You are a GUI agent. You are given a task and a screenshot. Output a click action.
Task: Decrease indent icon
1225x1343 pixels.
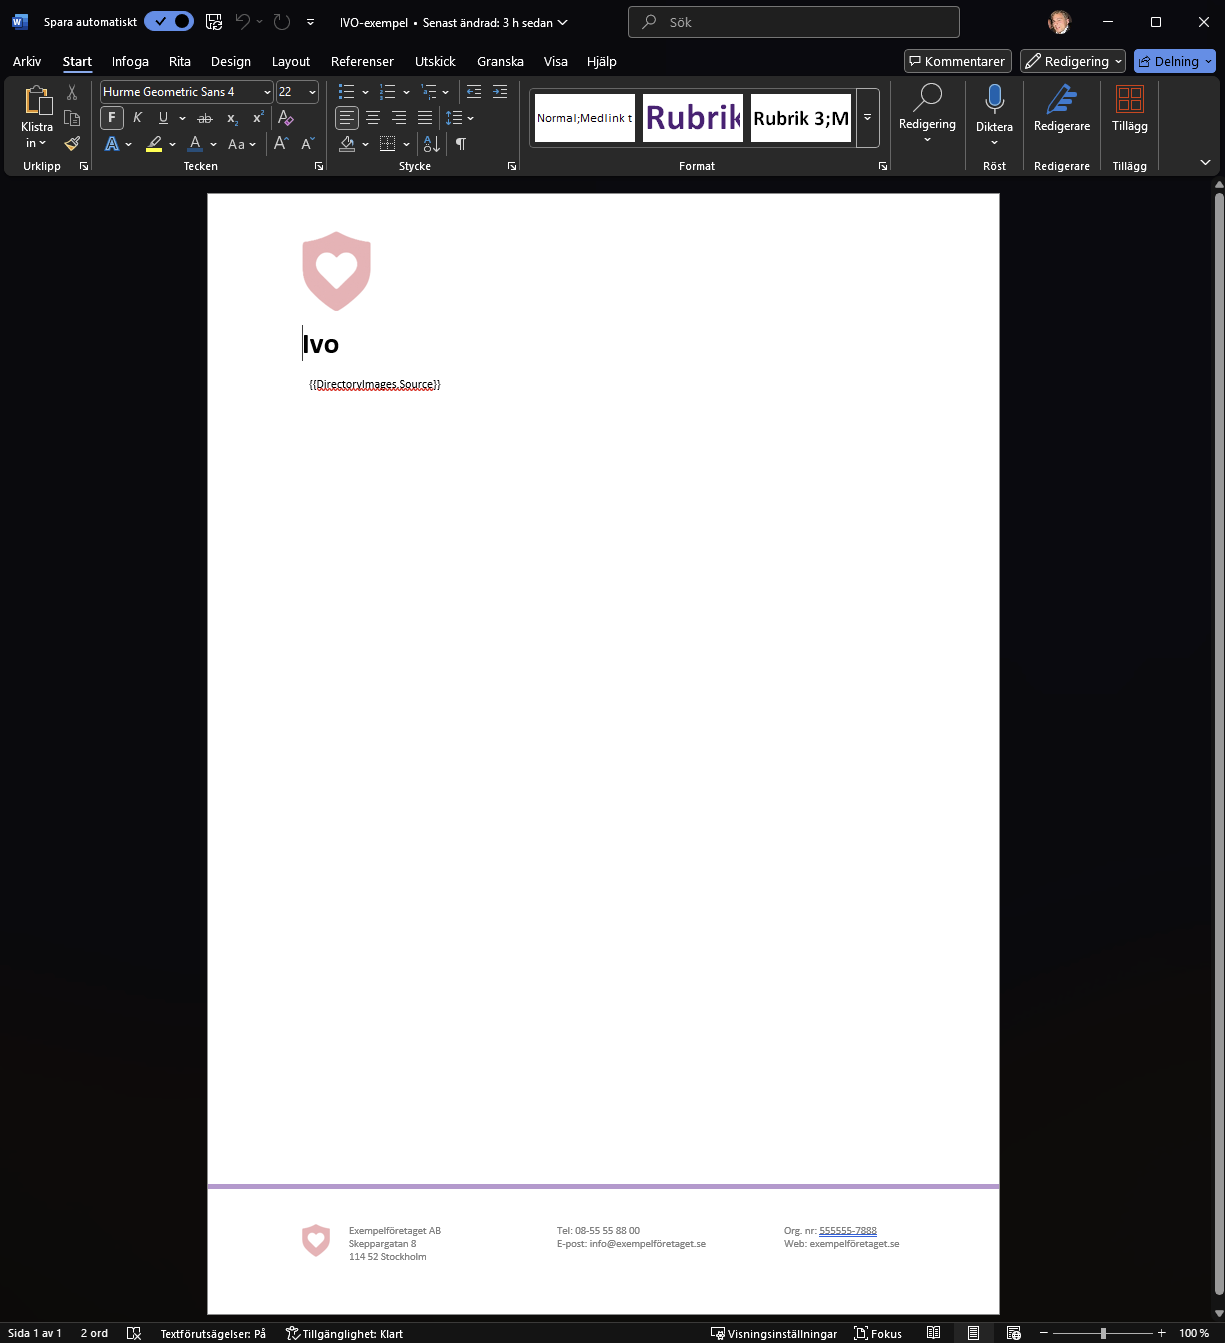(474, 92)
